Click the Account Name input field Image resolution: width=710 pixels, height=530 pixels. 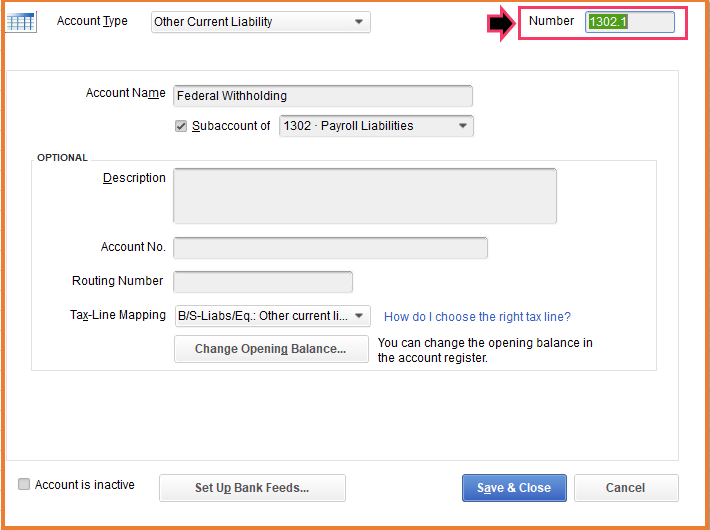[322, 96]
